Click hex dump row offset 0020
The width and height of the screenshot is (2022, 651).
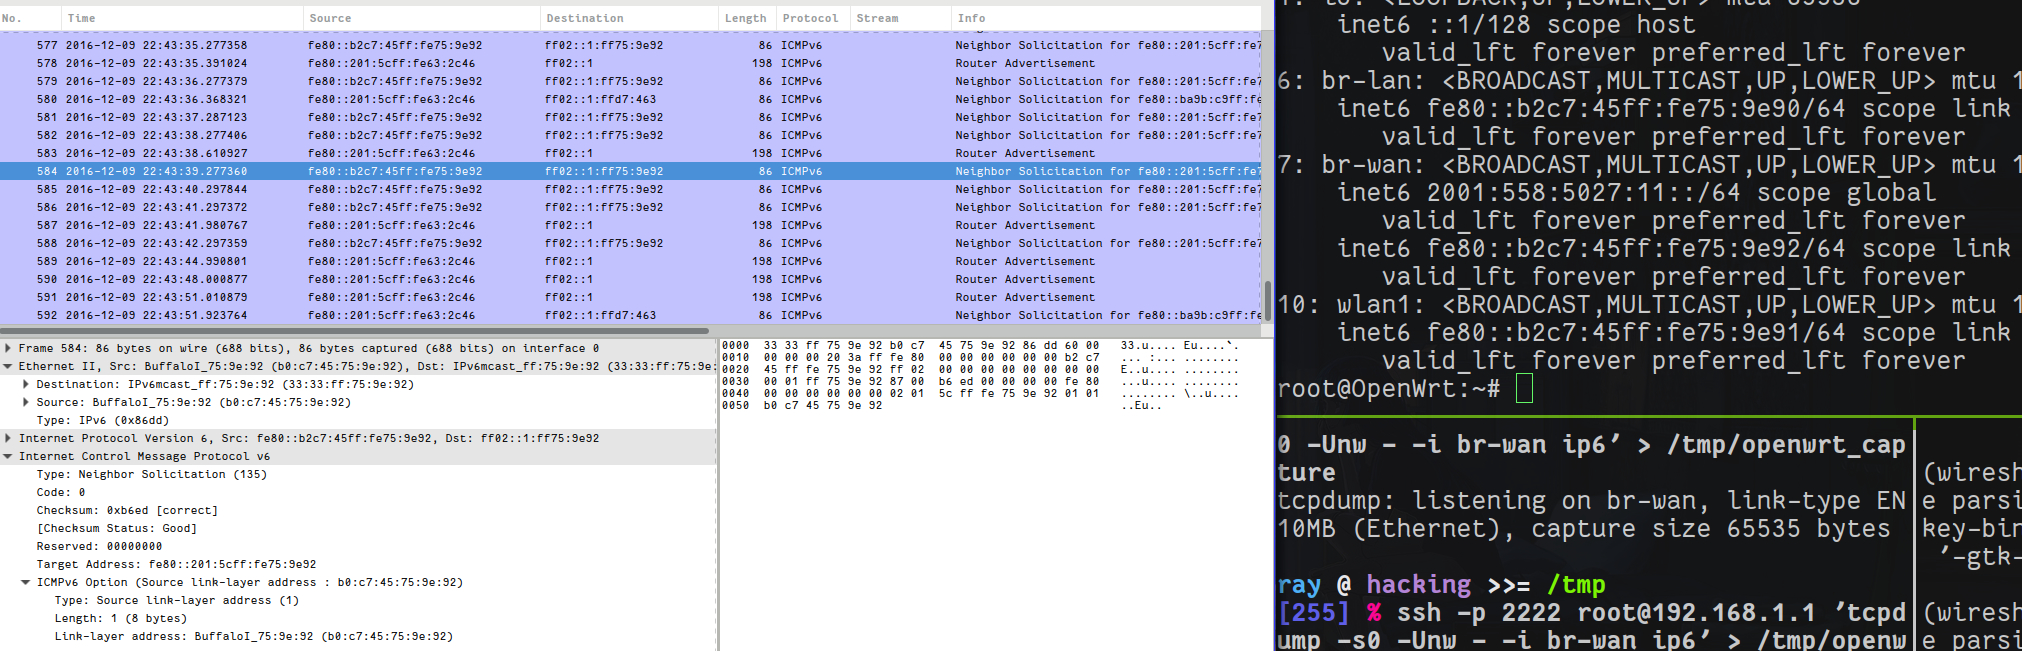coord(981,369)
